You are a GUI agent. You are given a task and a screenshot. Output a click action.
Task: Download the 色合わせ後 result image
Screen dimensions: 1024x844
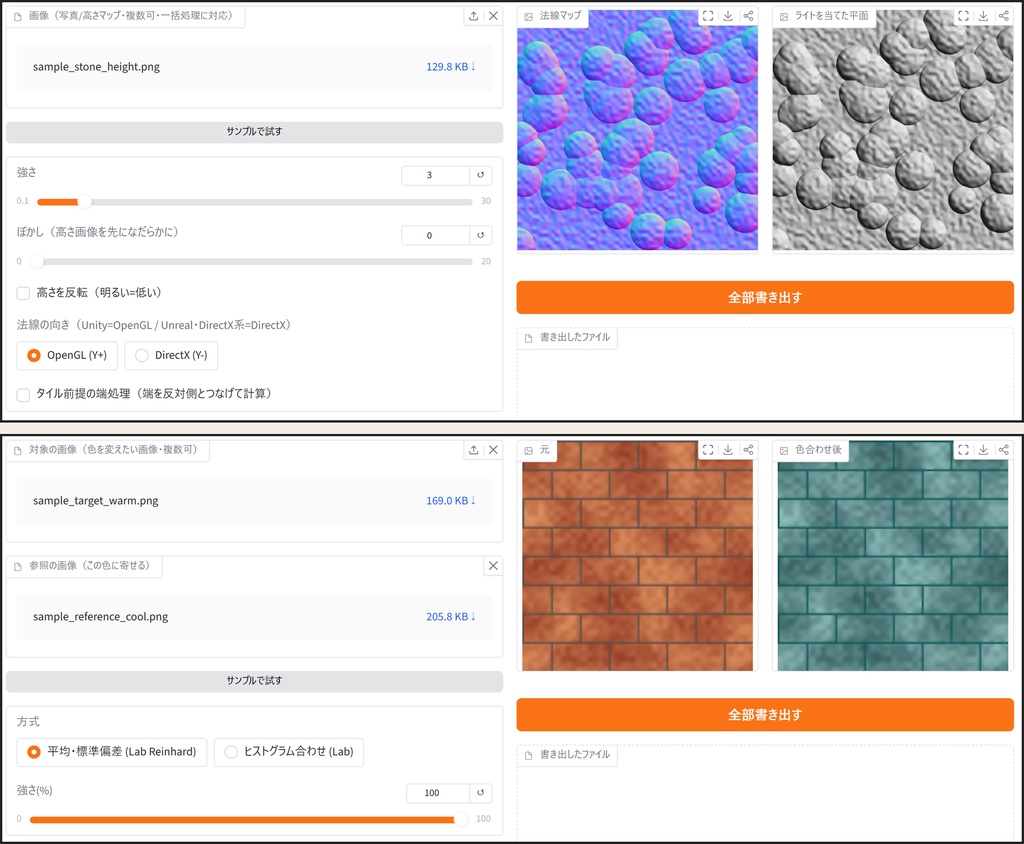click(984, 450)
